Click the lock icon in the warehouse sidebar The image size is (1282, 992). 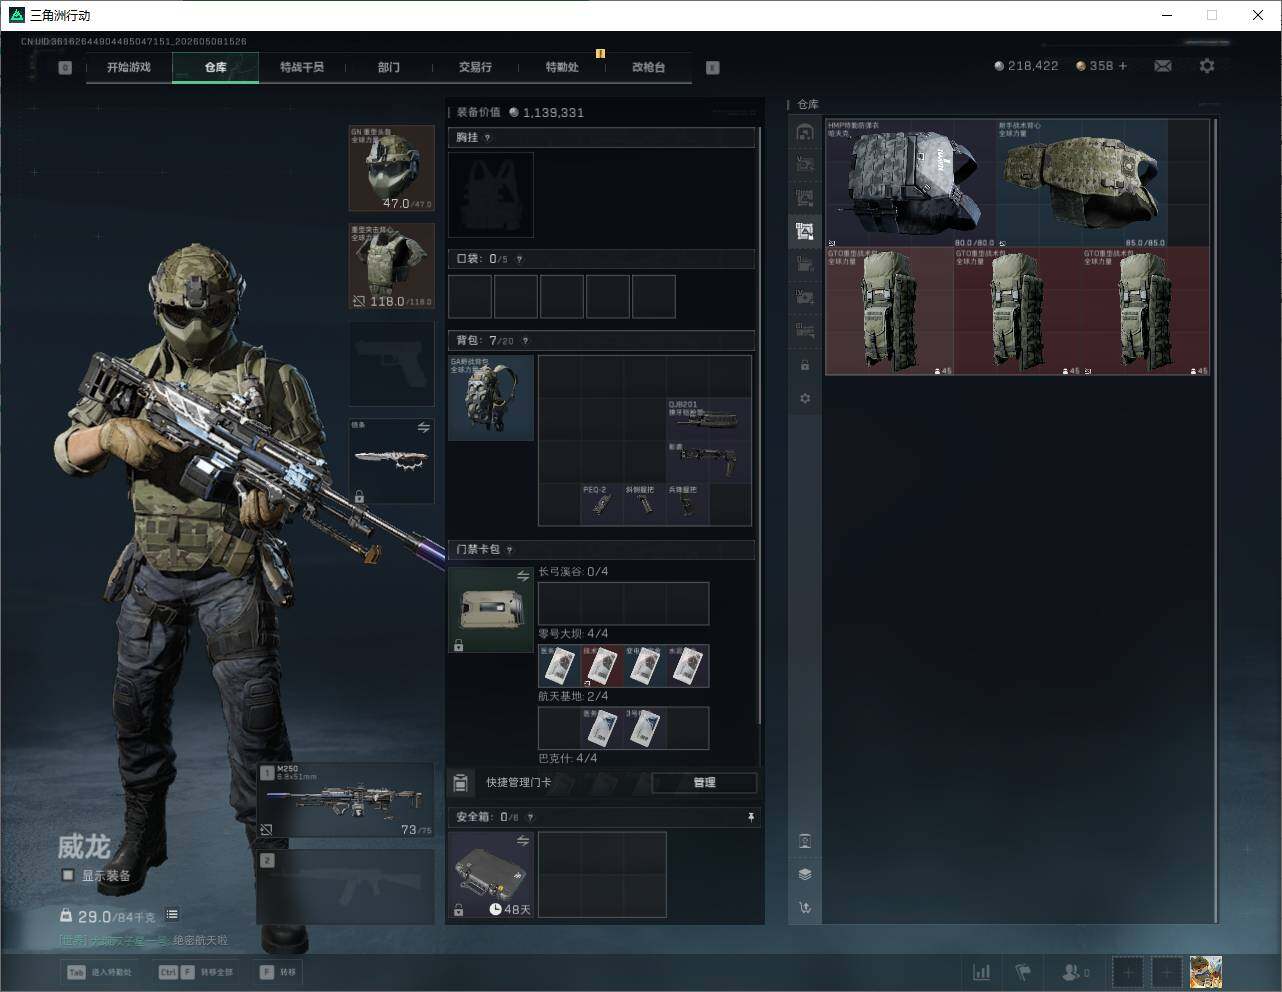805,365
